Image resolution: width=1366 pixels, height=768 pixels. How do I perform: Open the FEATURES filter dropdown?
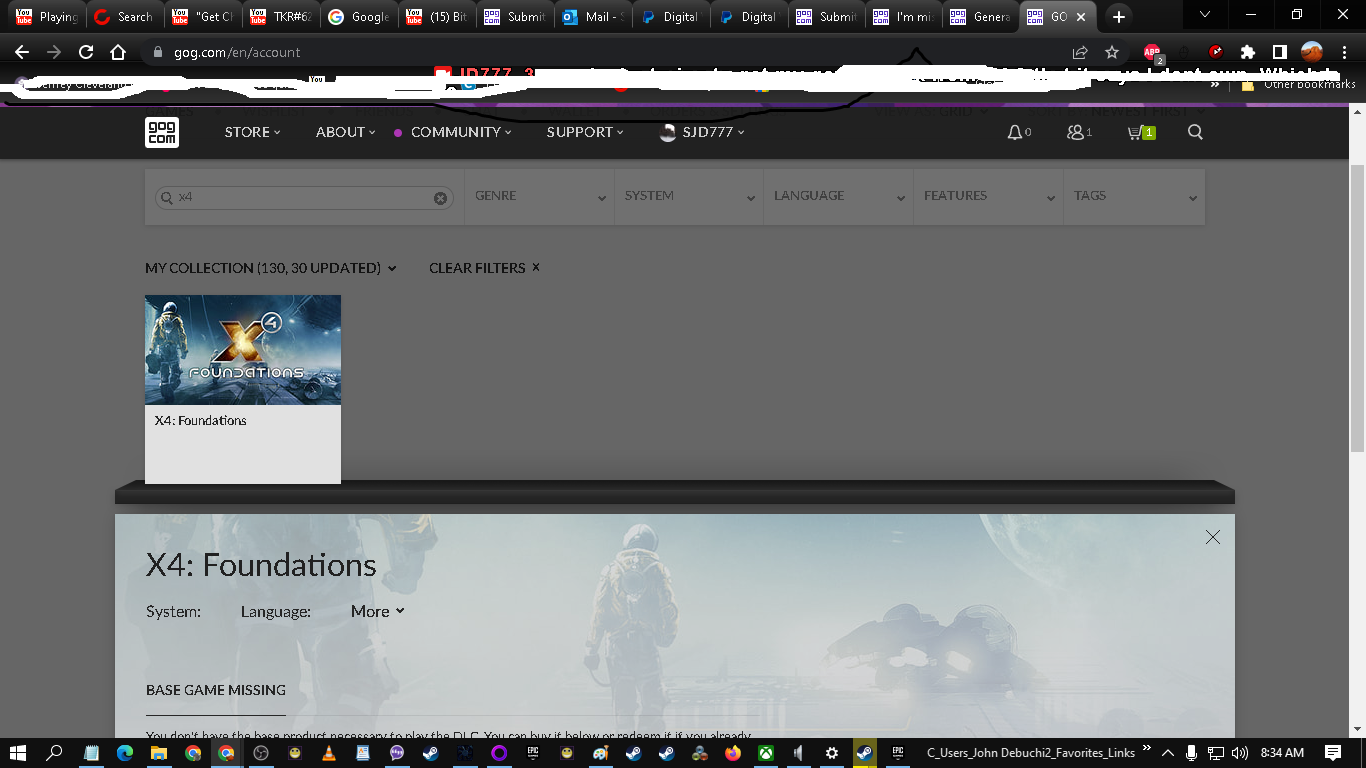tap(988, 196)
